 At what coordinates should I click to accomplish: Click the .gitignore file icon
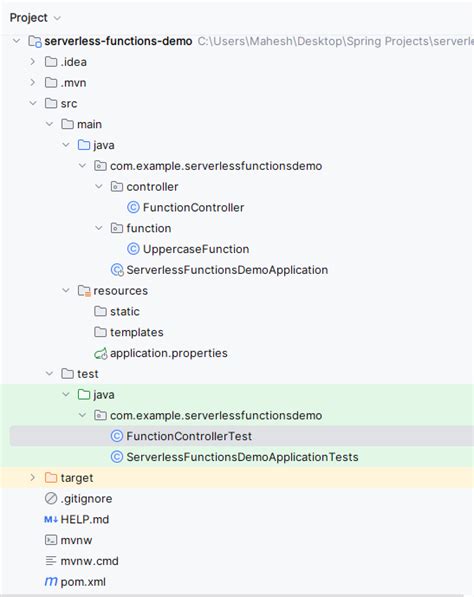(x=51, y=498)
